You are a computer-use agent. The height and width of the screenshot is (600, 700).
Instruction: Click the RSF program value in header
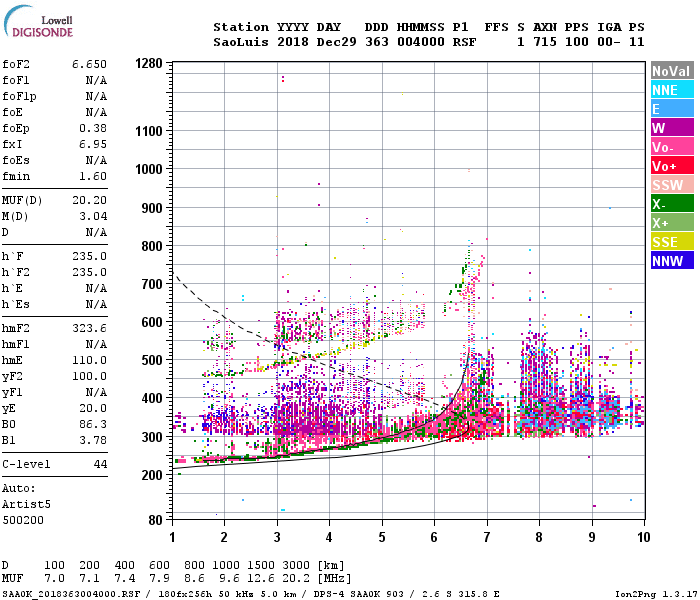pyautogui.click(x=464, y=42)
